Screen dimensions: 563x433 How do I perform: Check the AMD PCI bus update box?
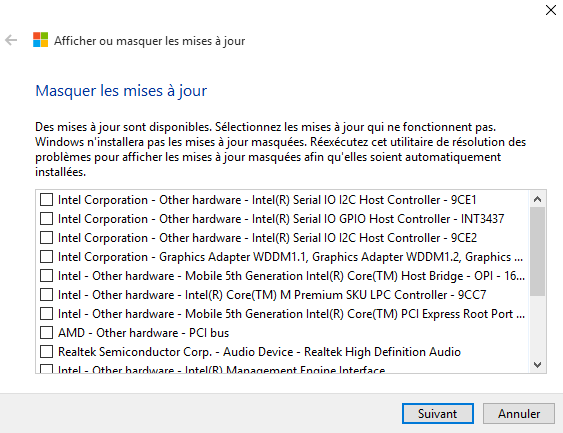tap(46, 333)
